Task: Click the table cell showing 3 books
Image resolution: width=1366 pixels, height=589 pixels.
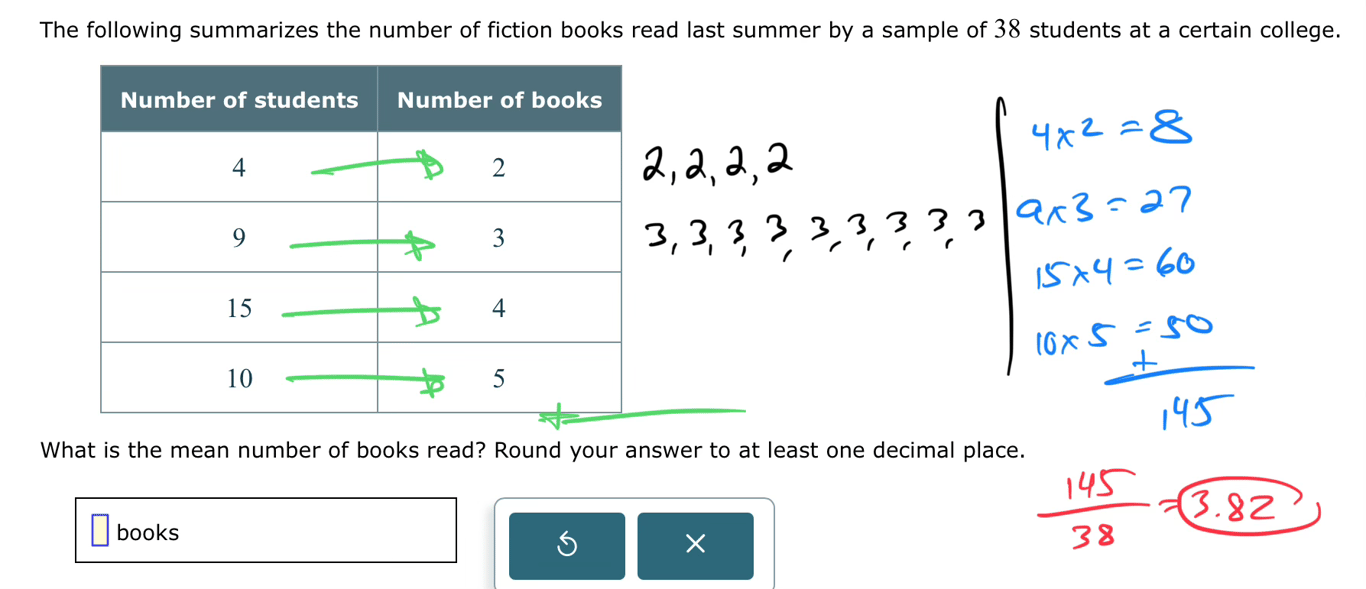Action: coord(499,238)
